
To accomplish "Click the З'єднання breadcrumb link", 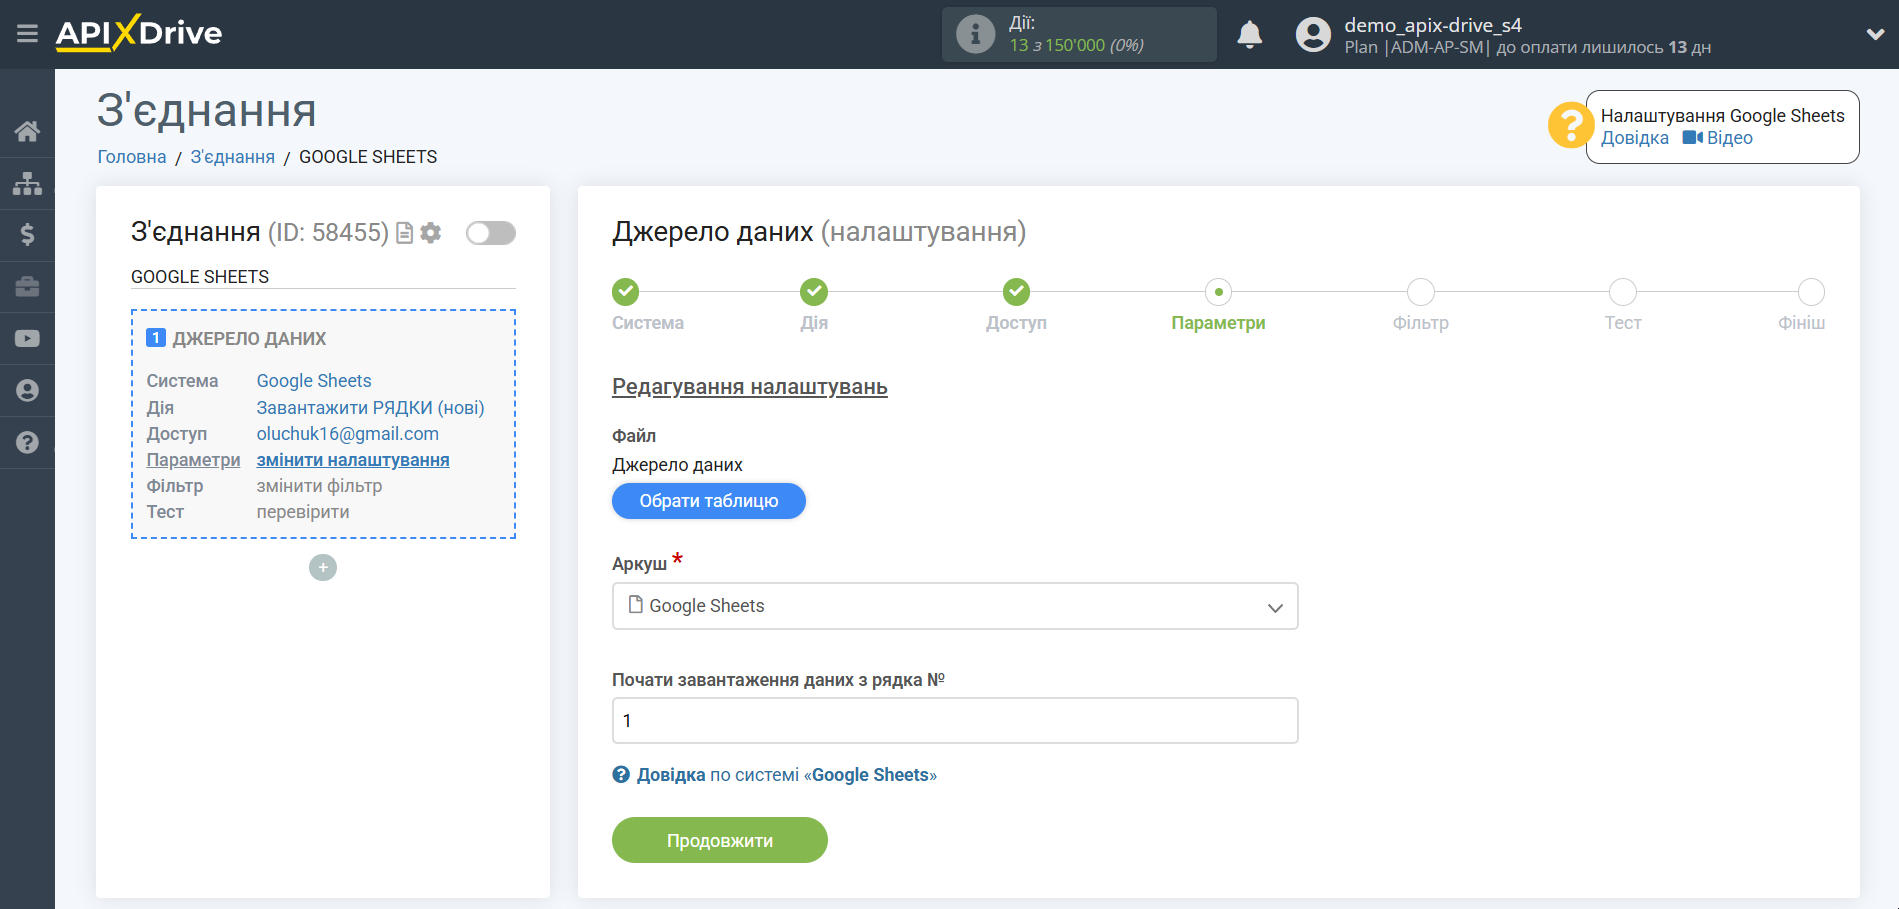I will (x=232, y=156).
